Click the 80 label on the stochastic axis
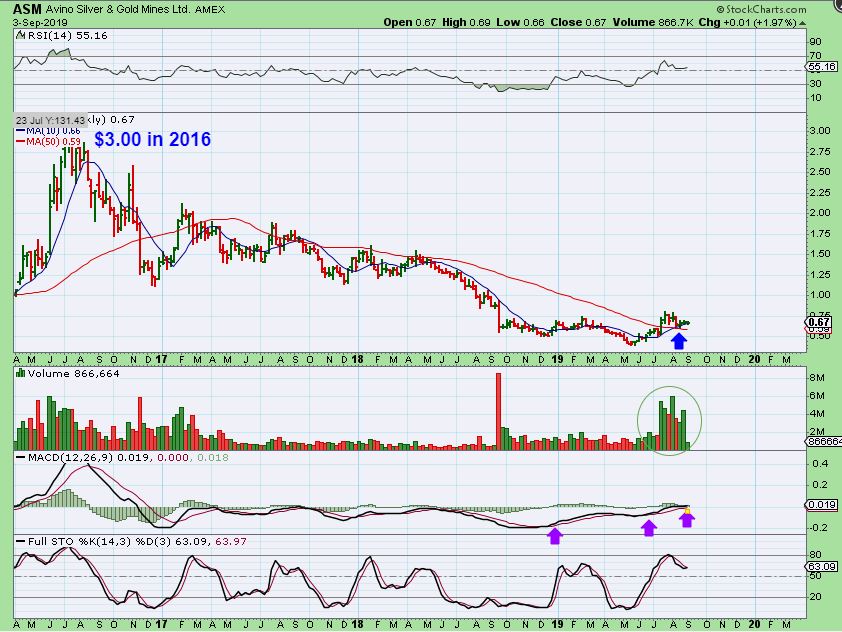 pos(815,555)
